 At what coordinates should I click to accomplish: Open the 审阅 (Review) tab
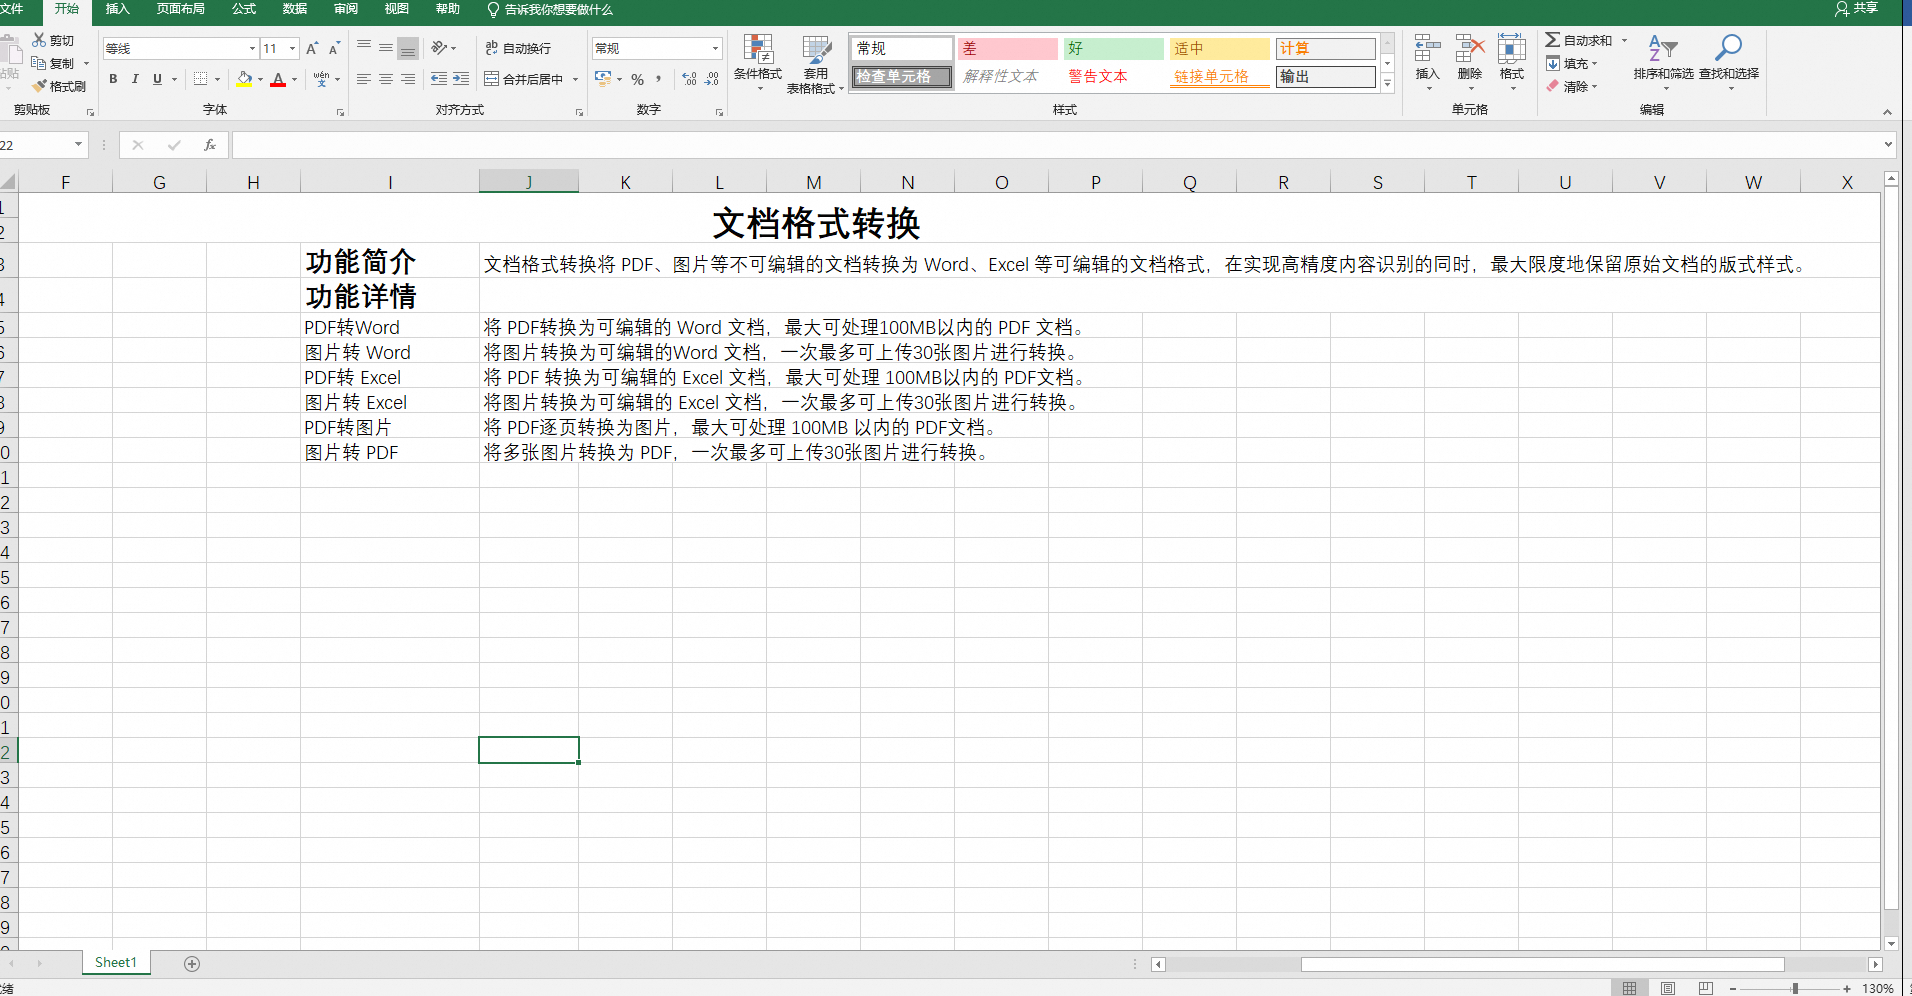346,9
